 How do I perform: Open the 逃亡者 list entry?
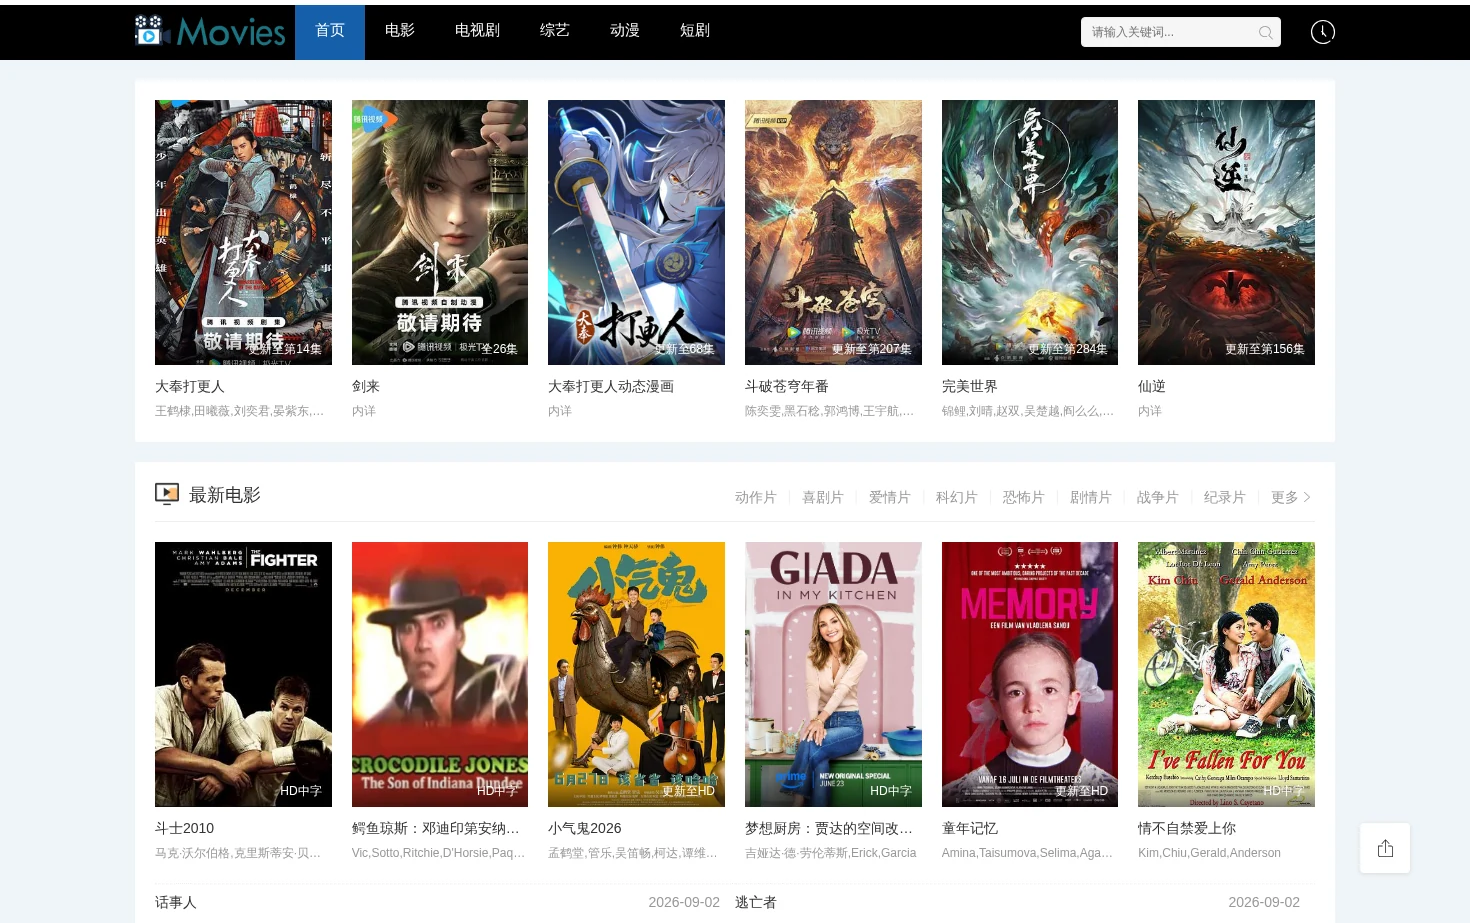click(x=756, y=902)
